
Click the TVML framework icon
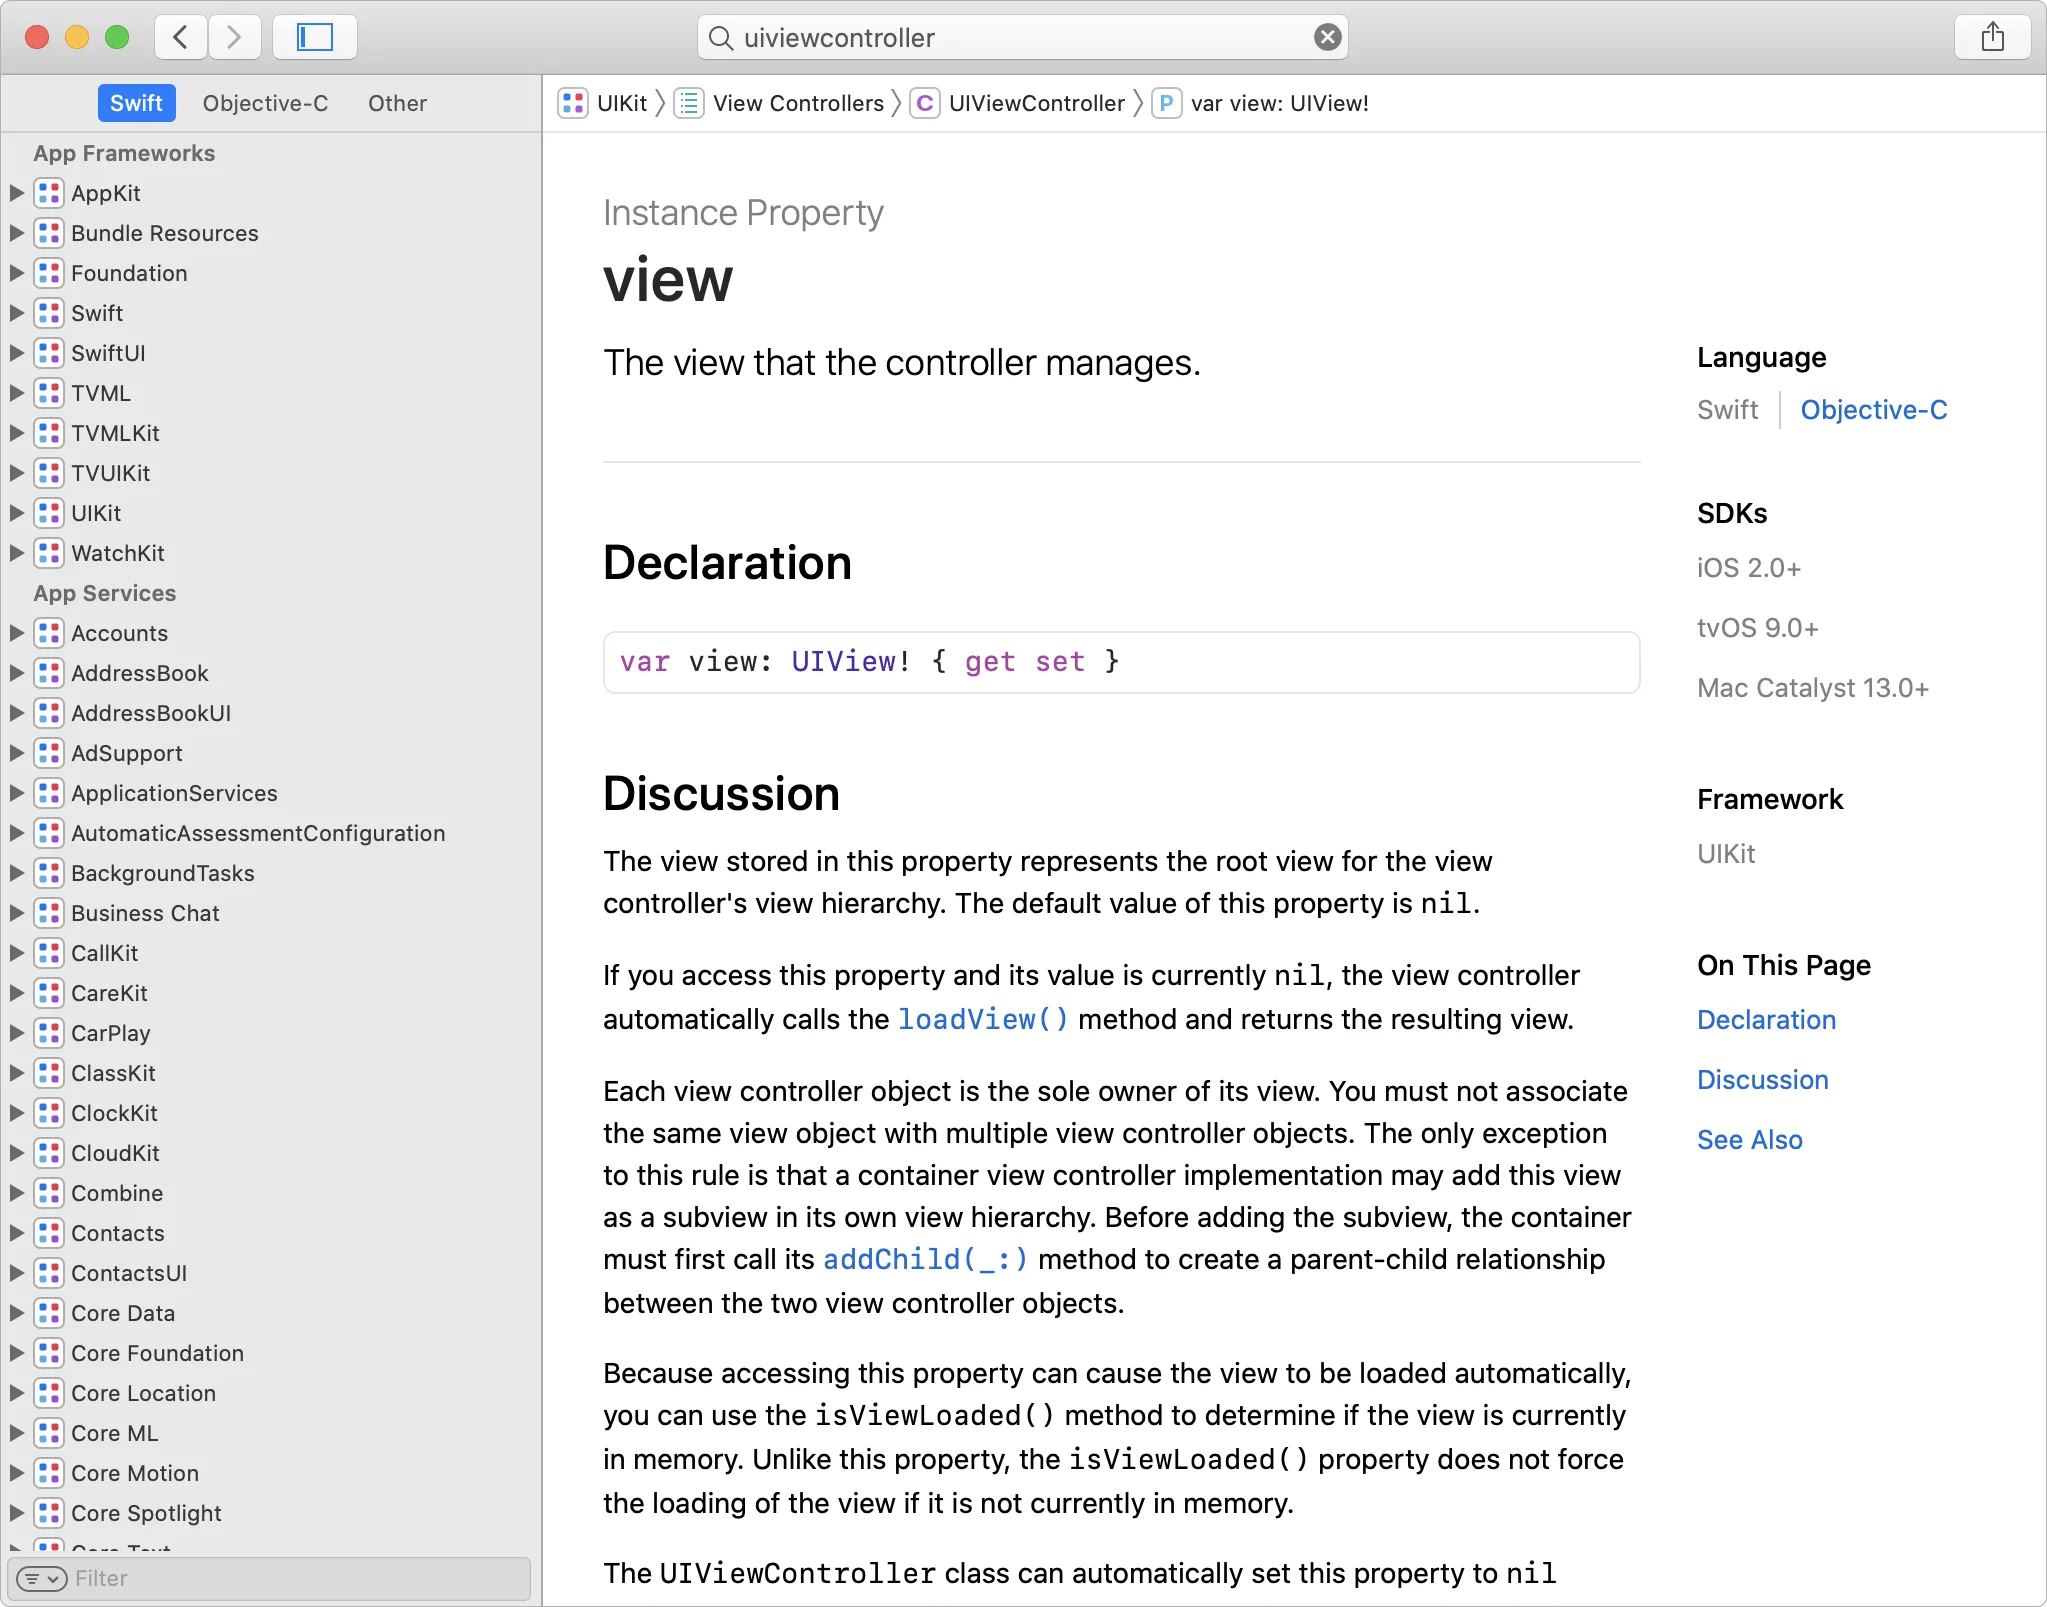pyautogui.click(x=49, y=393)
